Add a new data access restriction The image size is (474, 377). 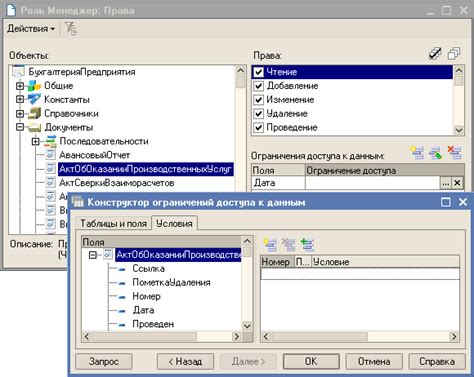pos(417,152)
